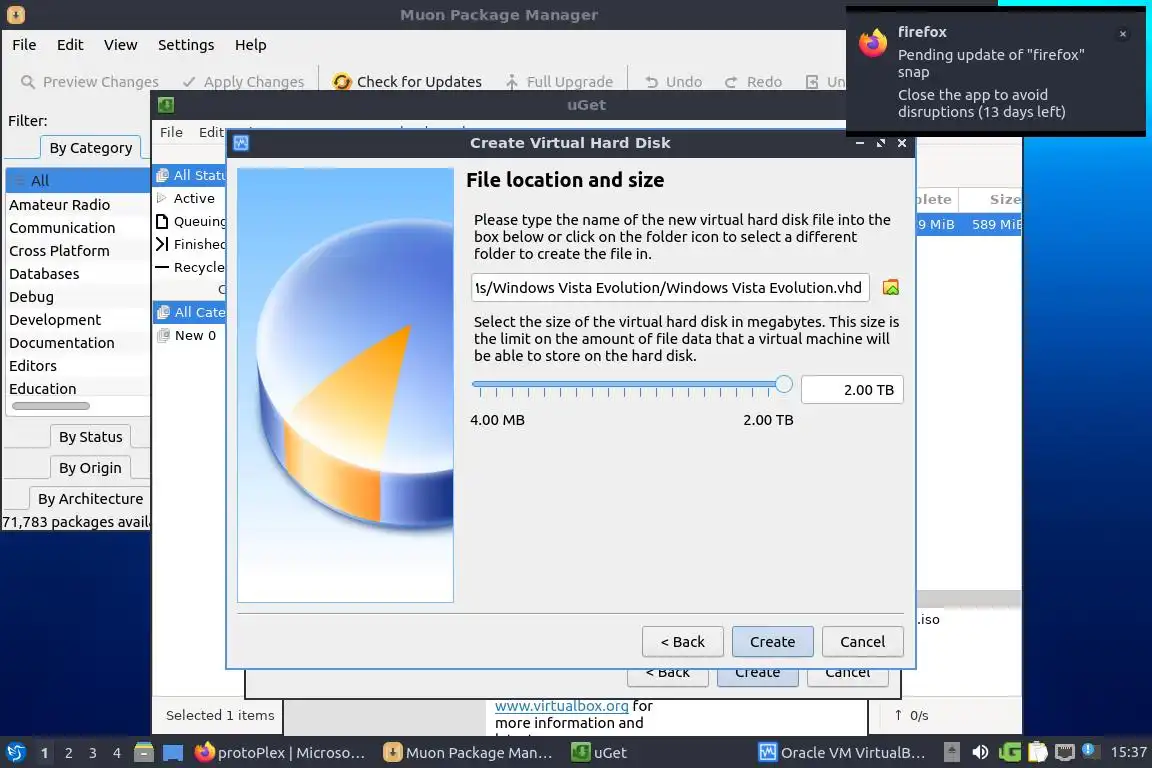Click the volume speaker icon in tray
The width and height of the screenshot is (1152, 768).
[980, 753]
